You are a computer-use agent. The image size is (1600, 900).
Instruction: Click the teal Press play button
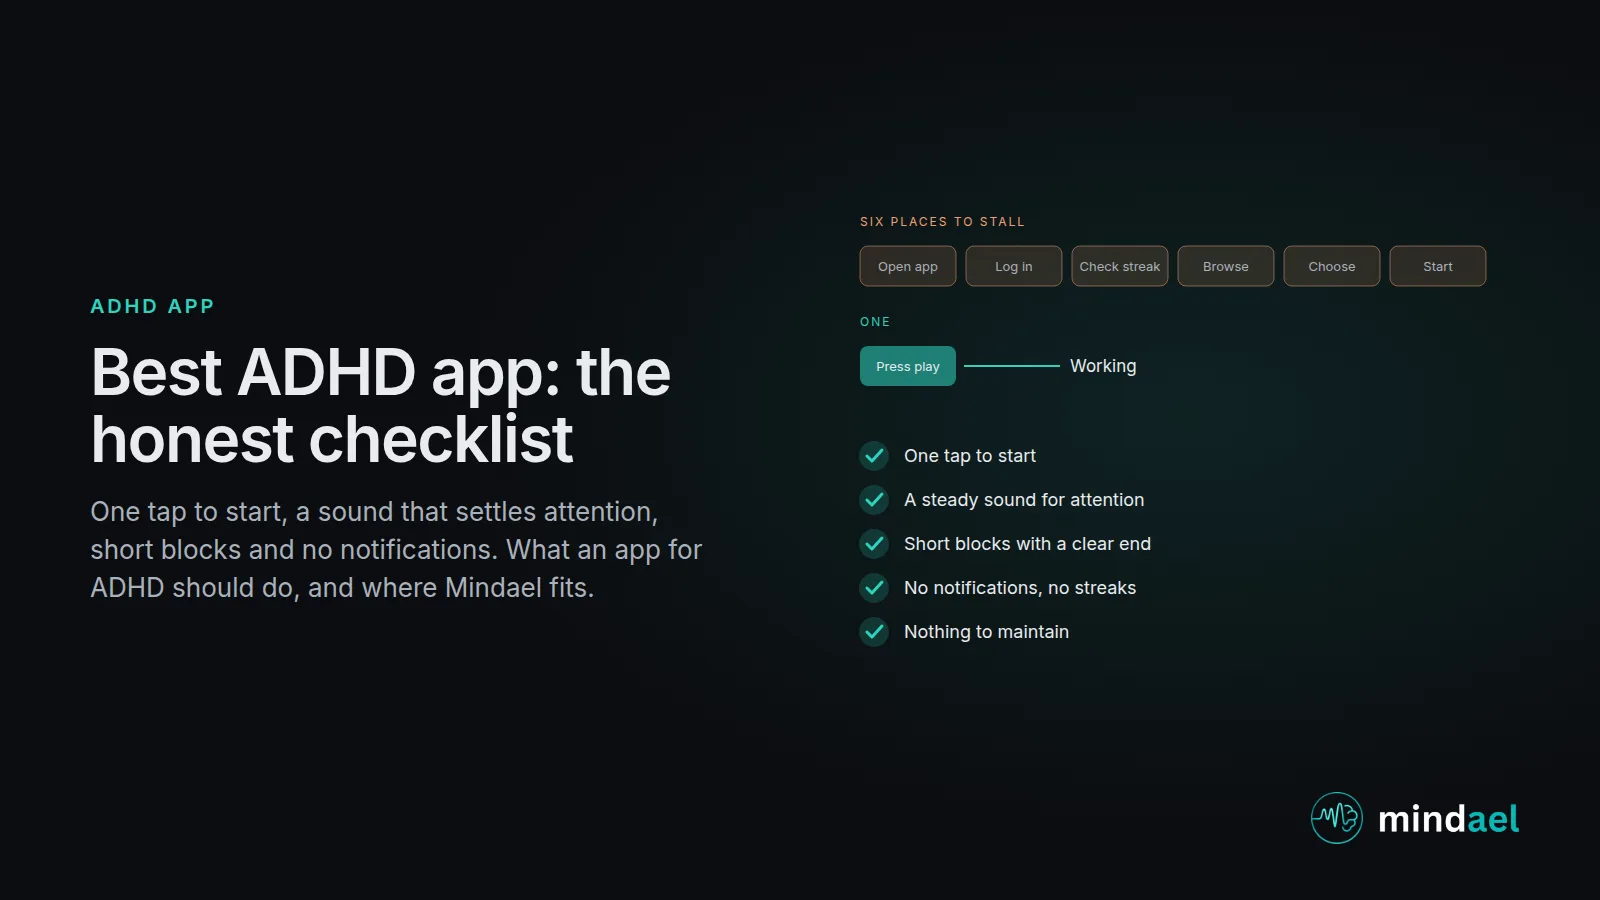tap(908, 366)
